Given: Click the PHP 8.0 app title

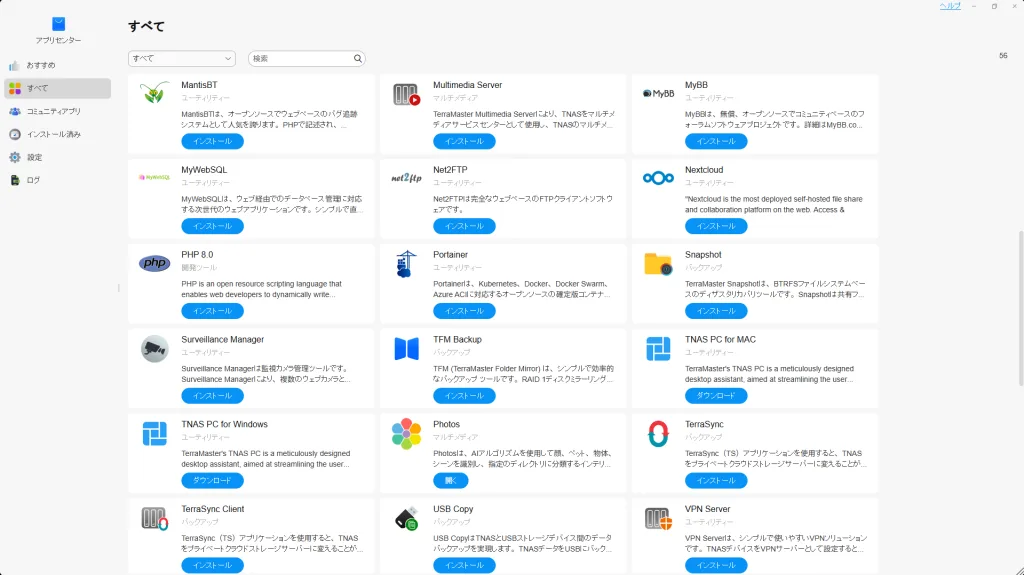Looking at the screenshot, I should point(197,255).
